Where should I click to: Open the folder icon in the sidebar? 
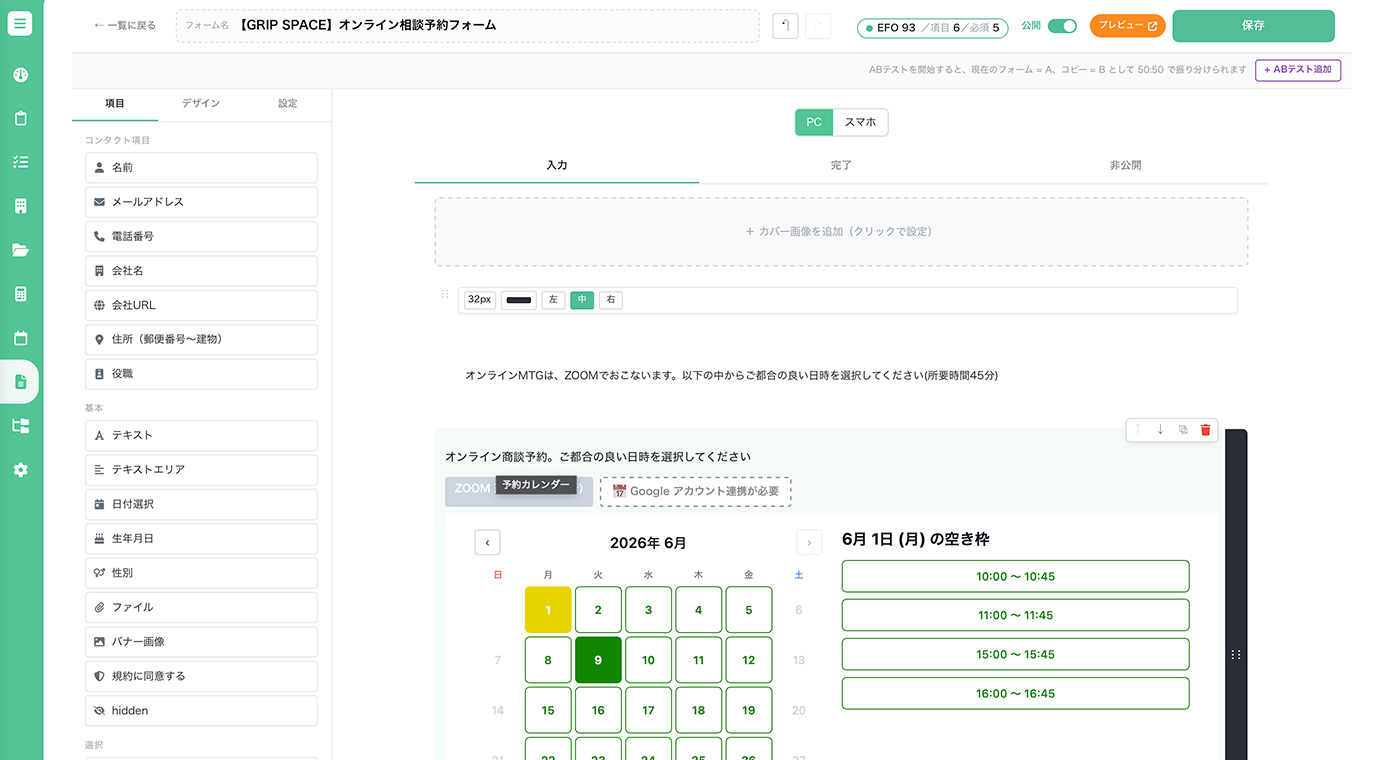pos(20,250)
